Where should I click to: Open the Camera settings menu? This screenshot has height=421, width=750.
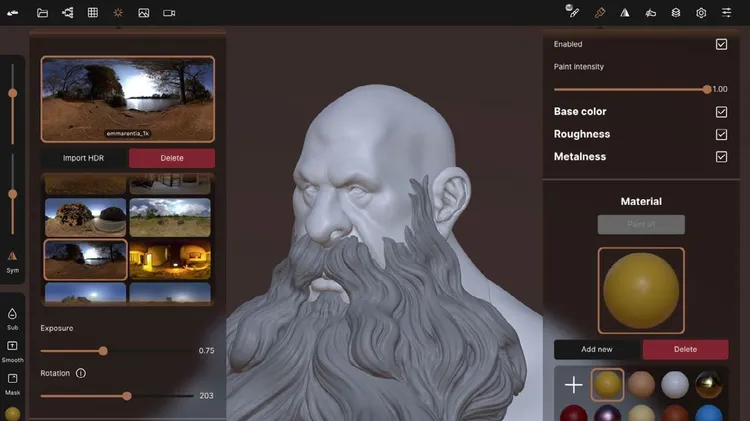pyautogui.click(x=169, y=13)
